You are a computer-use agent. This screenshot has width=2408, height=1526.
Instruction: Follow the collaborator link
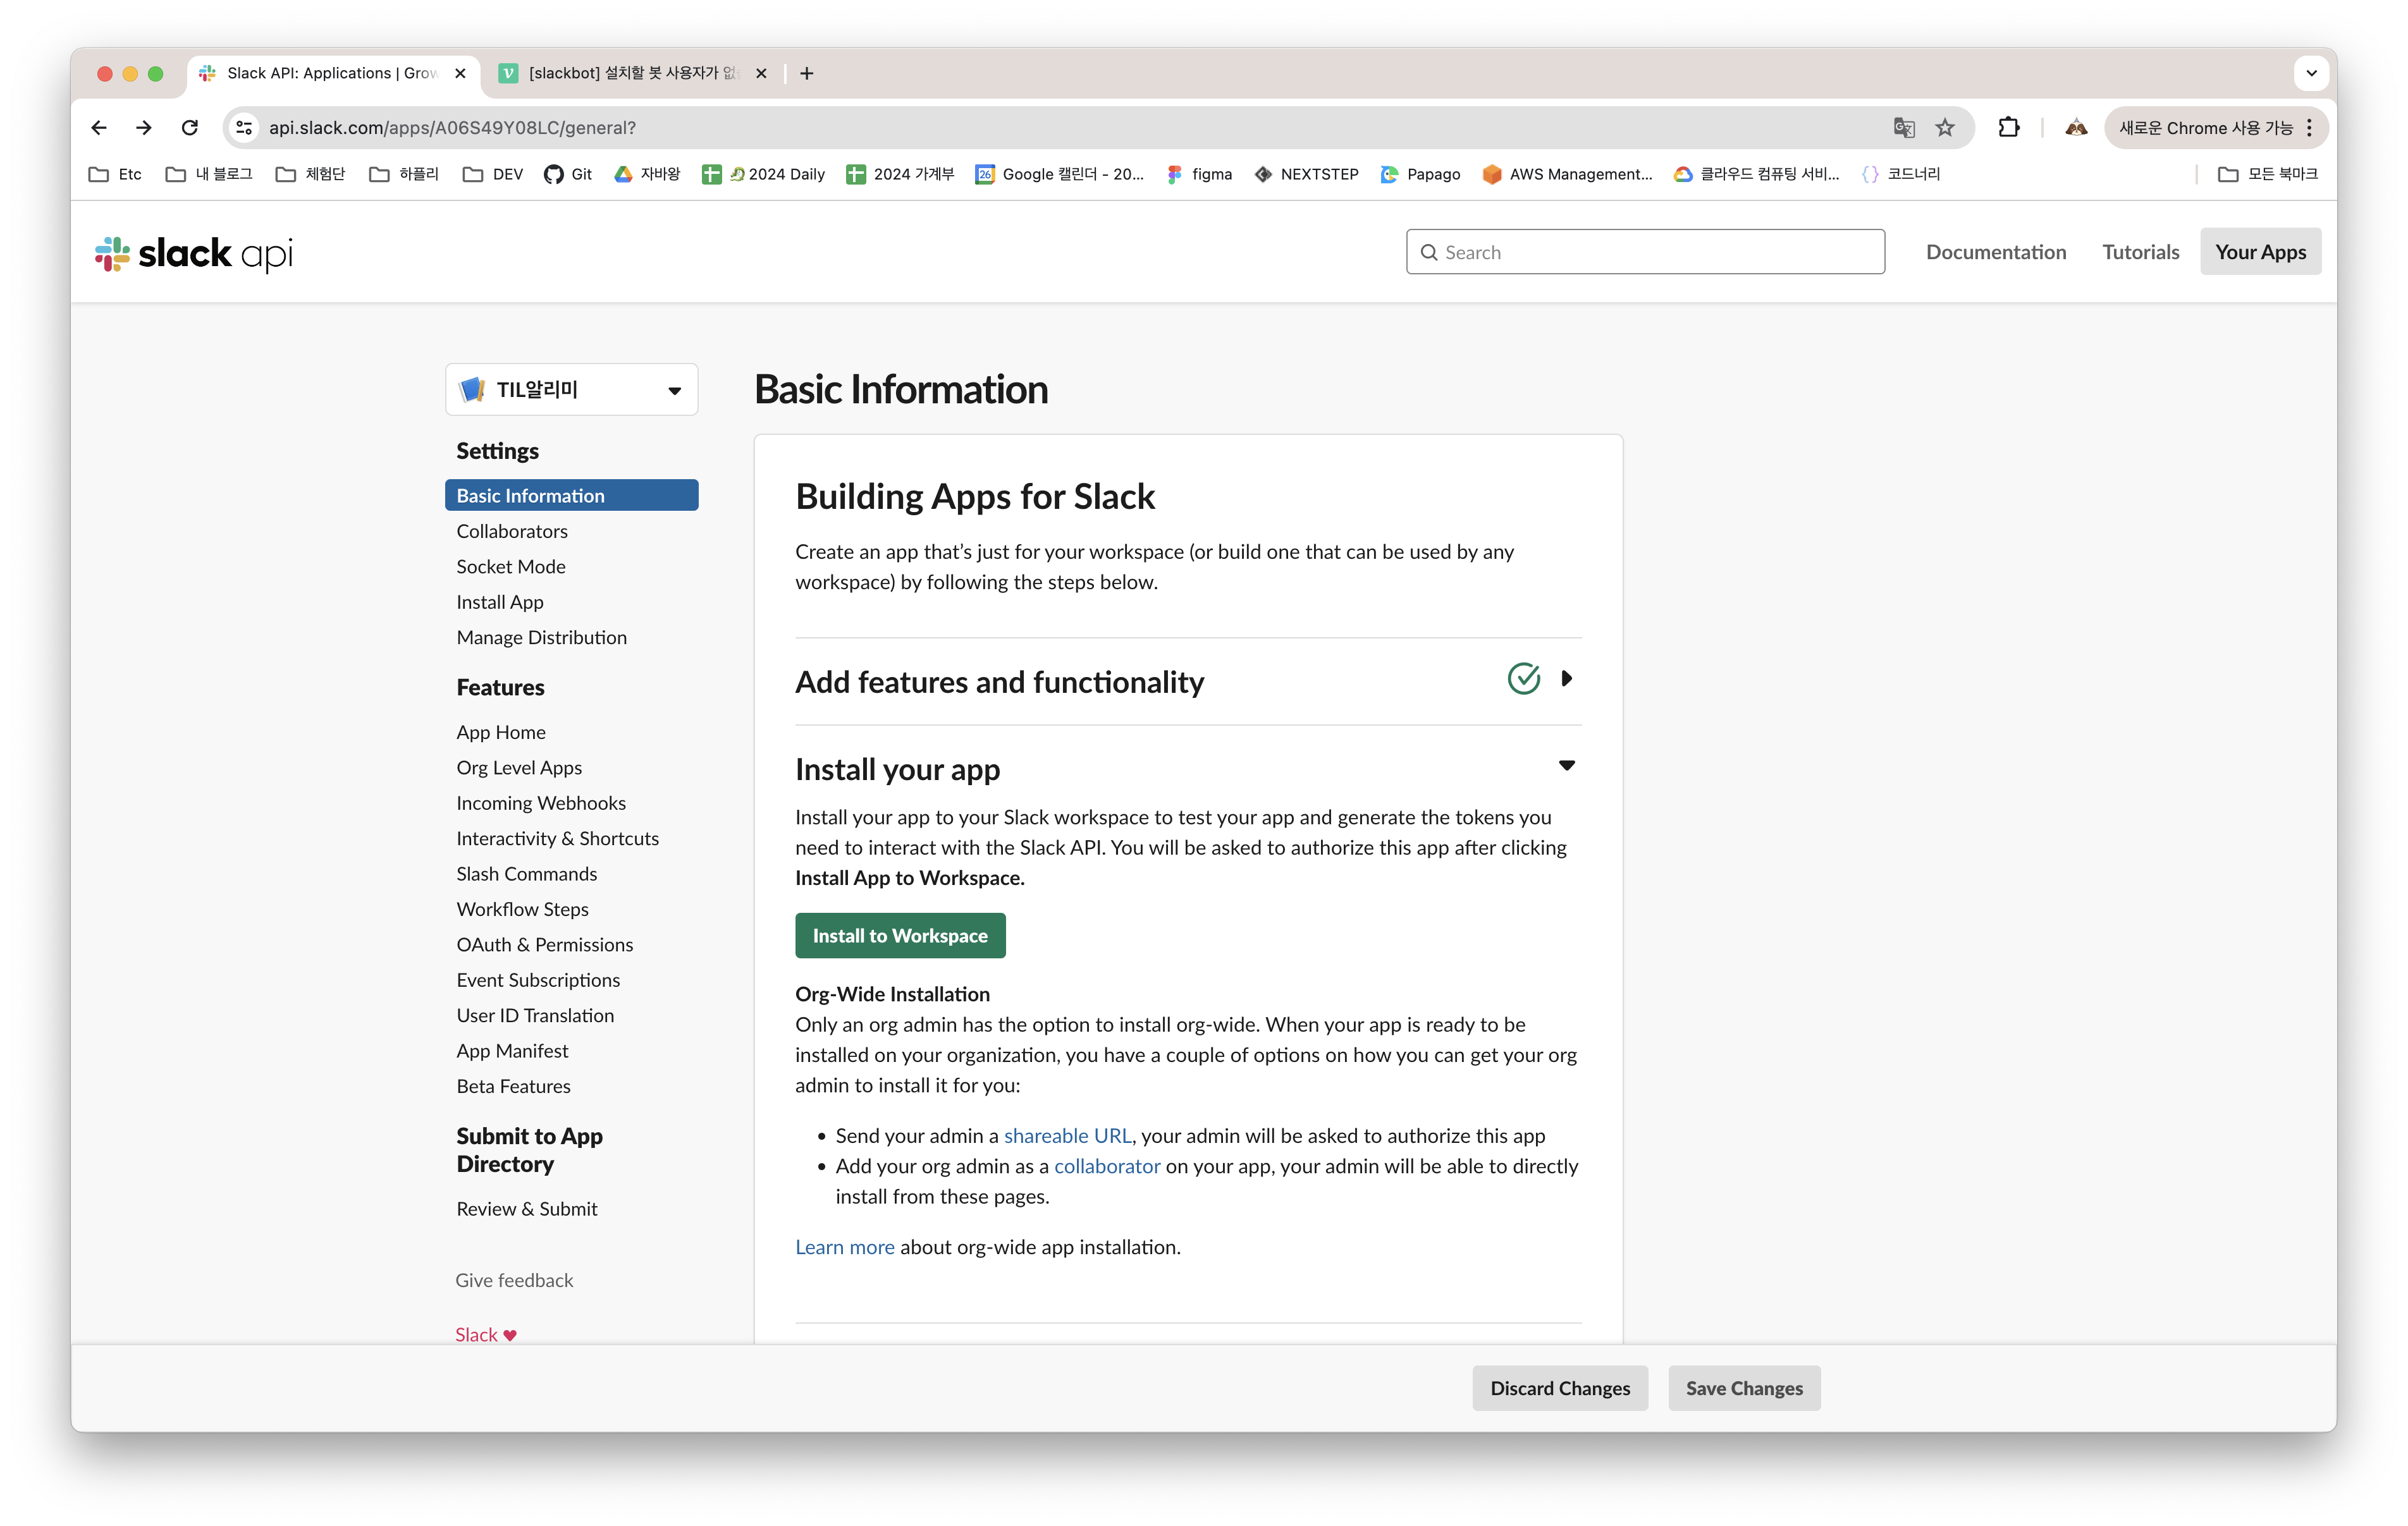point(1106,1166)
